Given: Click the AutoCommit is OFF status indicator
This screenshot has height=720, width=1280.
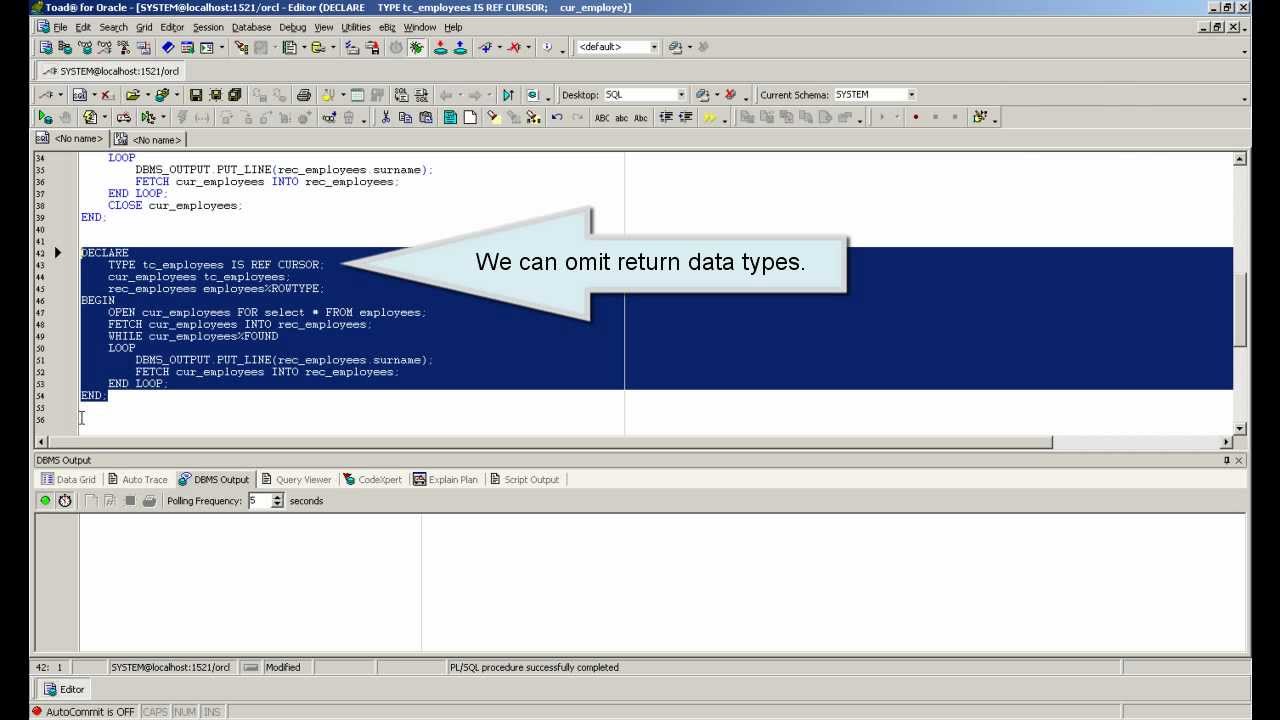Looking at the screenshot, I should point(83,712).
